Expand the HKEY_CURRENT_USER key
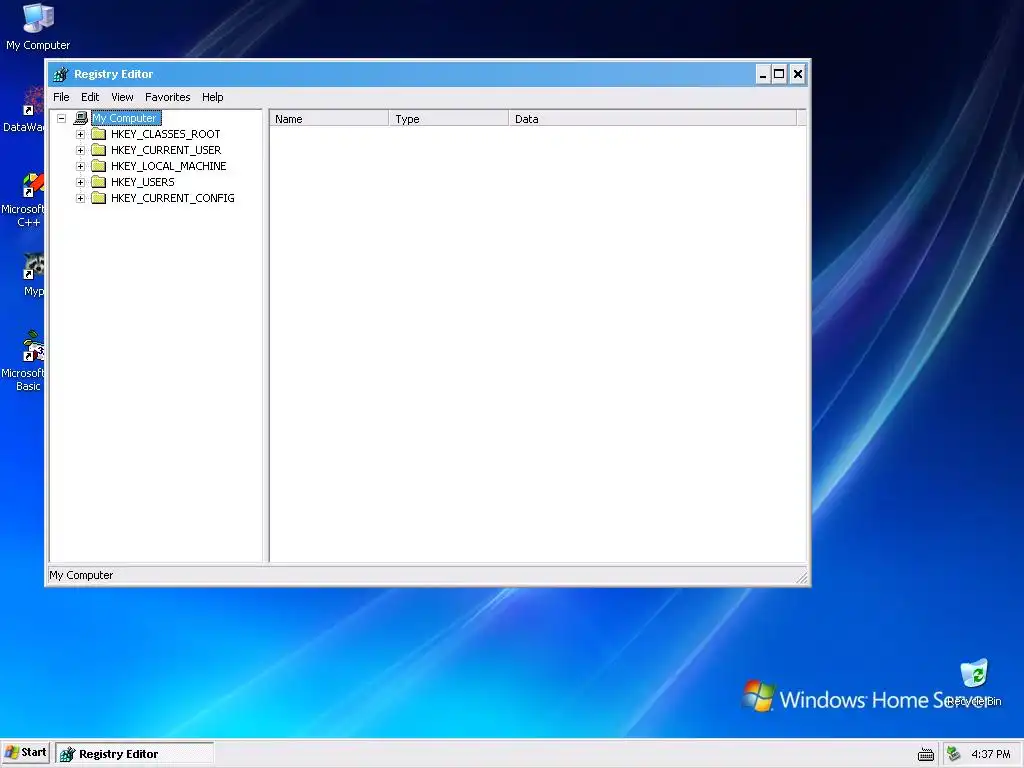 (80, 150)
